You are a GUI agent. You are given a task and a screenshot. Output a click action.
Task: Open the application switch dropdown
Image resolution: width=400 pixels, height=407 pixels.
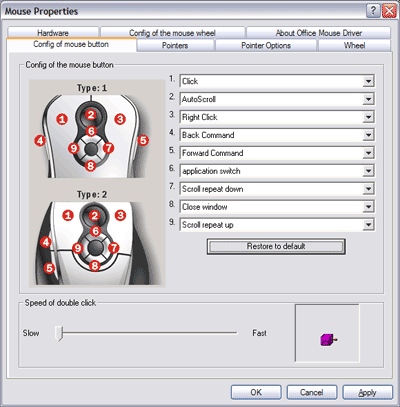click(x=368, y=171)
